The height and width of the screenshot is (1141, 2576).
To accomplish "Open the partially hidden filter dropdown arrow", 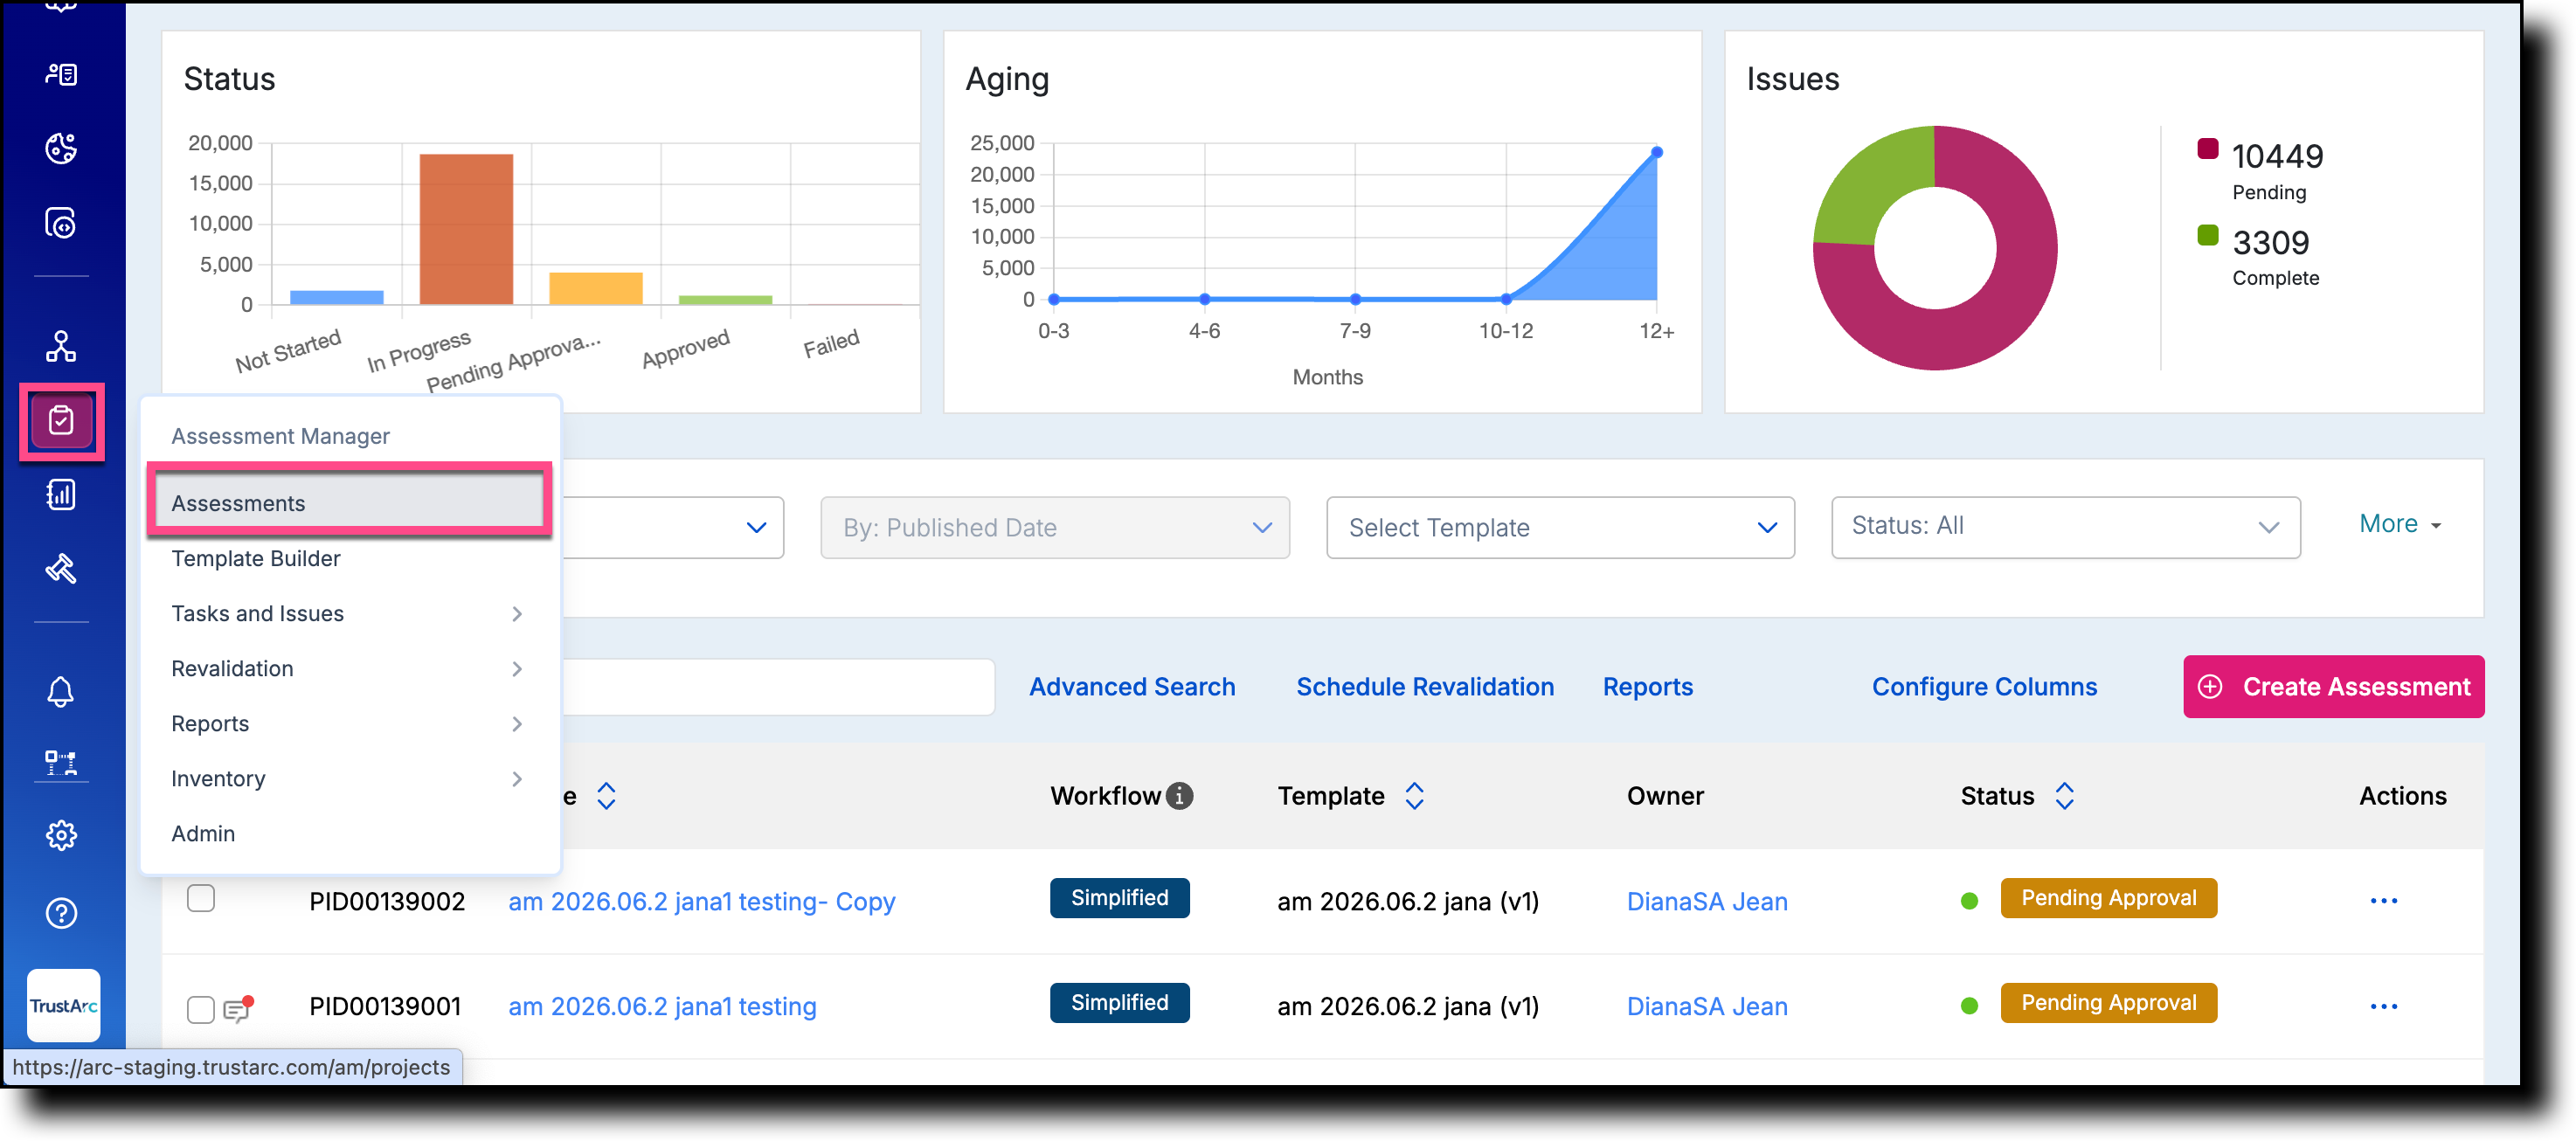I will pyautogui.click(x=756, y=527).
